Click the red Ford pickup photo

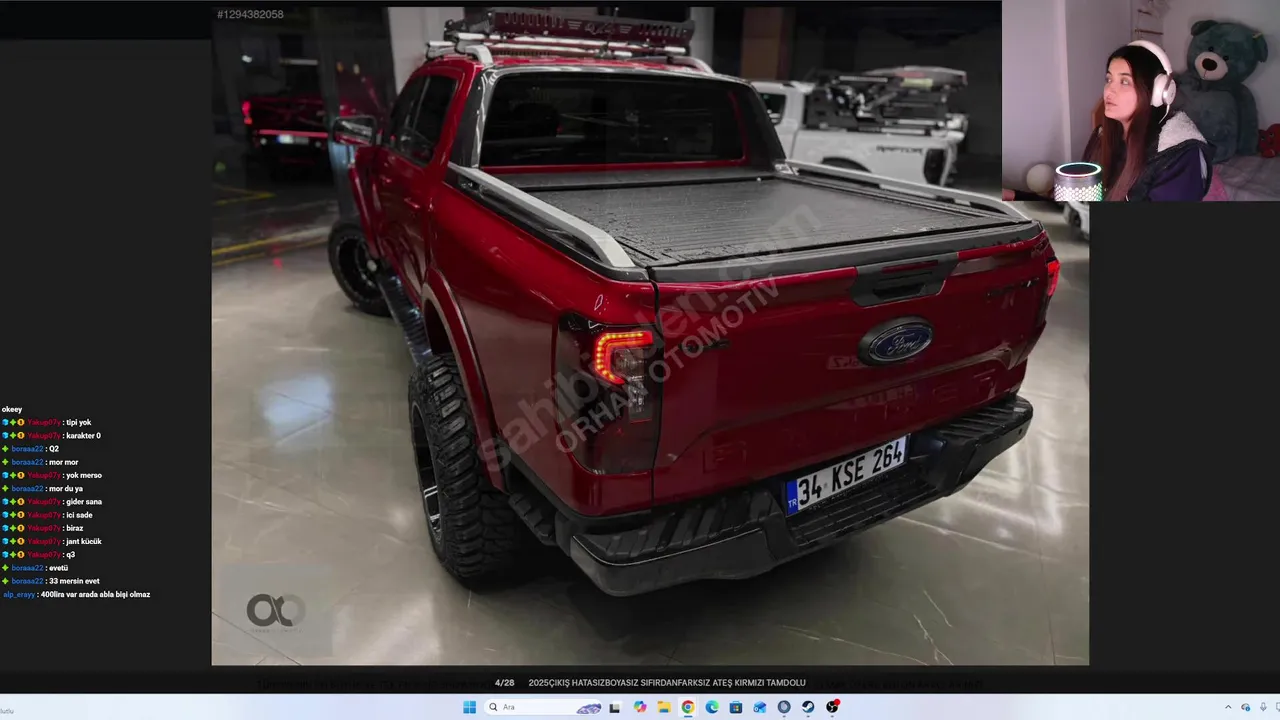coord(650,336)
